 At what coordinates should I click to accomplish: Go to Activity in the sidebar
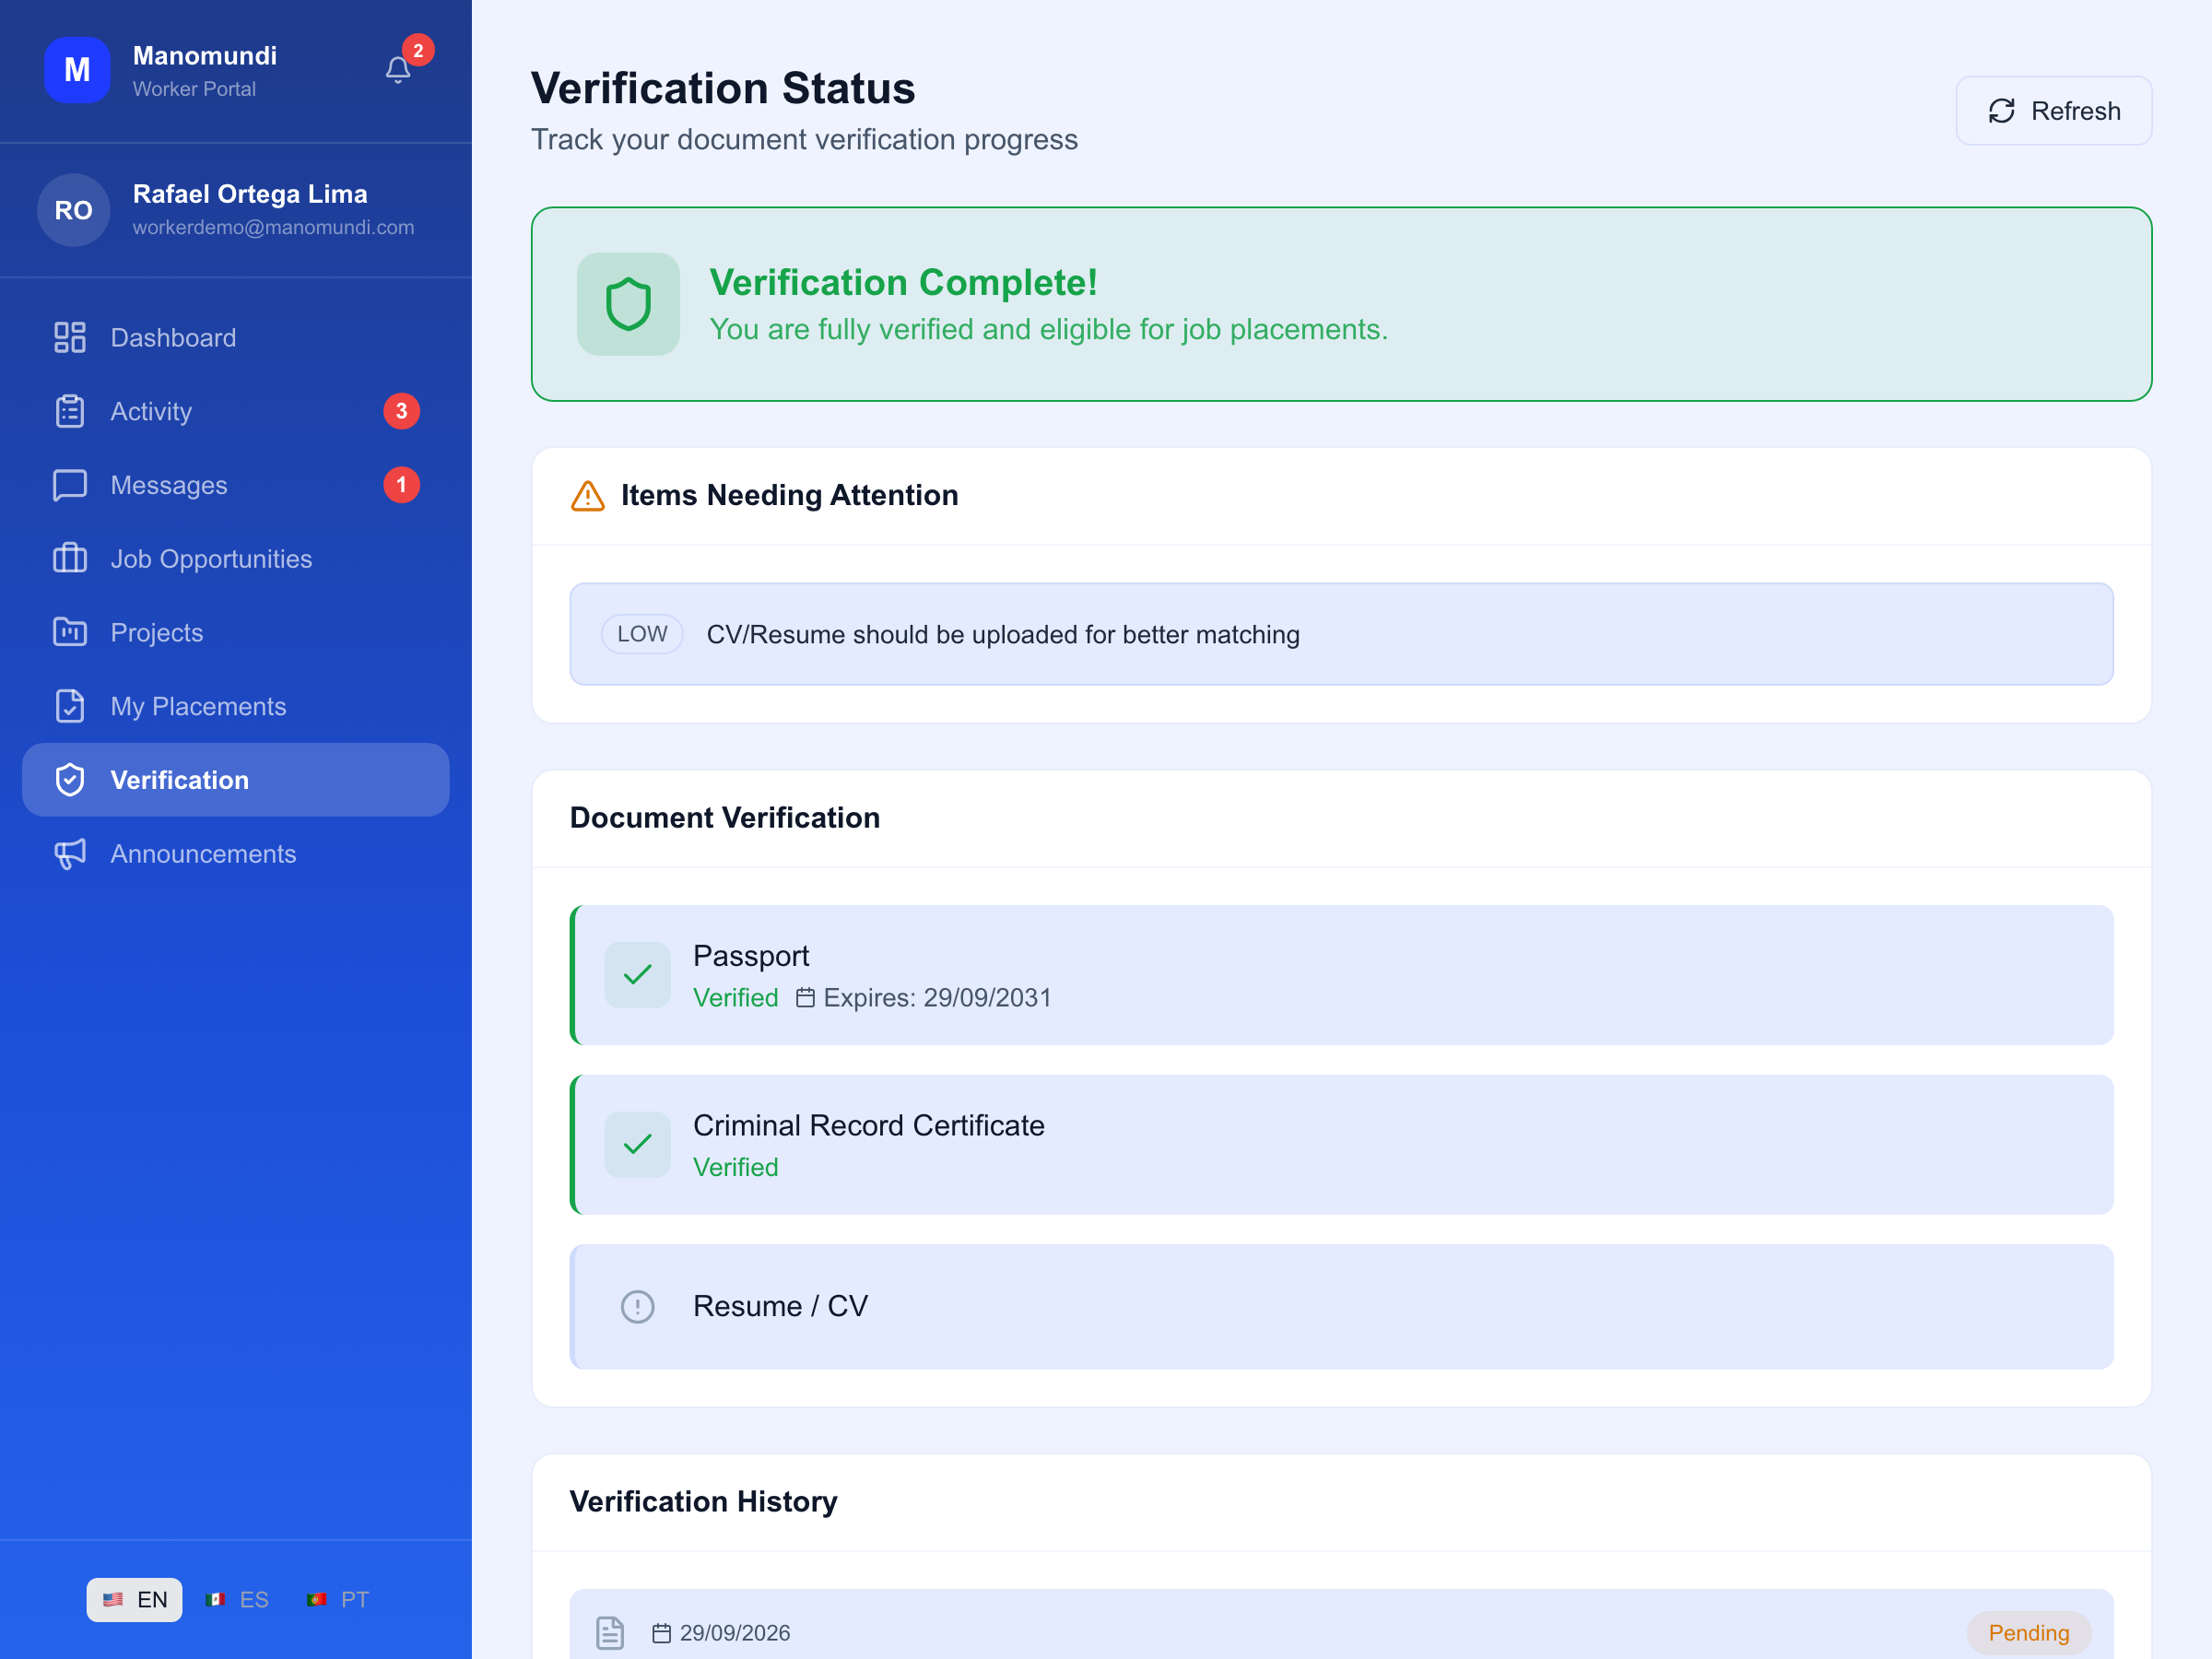[x=236, y=411]
